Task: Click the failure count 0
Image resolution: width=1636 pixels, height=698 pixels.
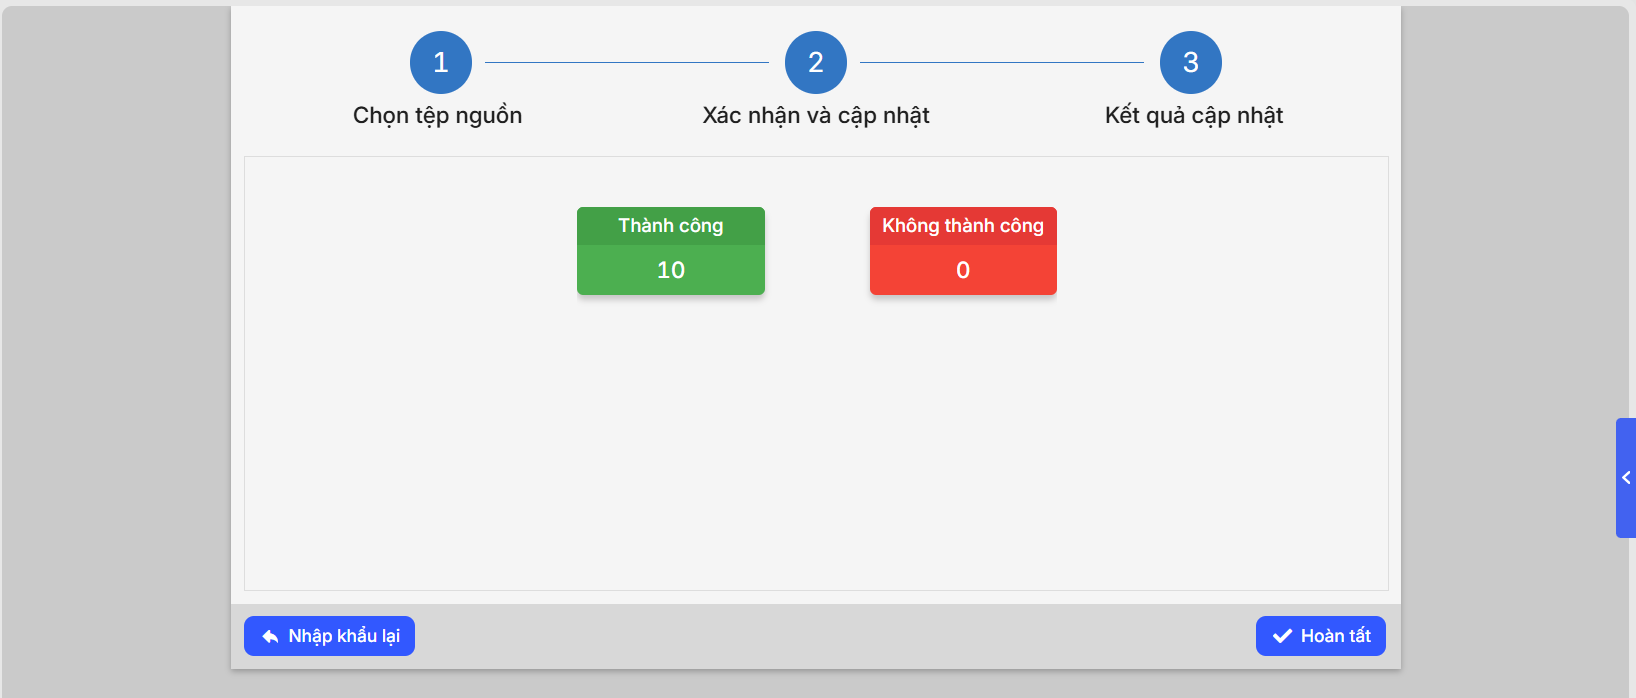Action: [963, 270]
